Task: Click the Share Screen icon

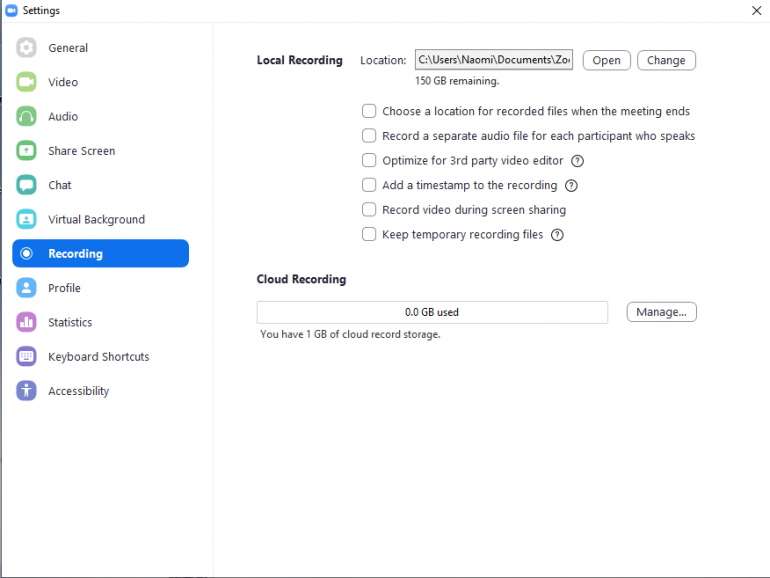Action: [26, 150]
